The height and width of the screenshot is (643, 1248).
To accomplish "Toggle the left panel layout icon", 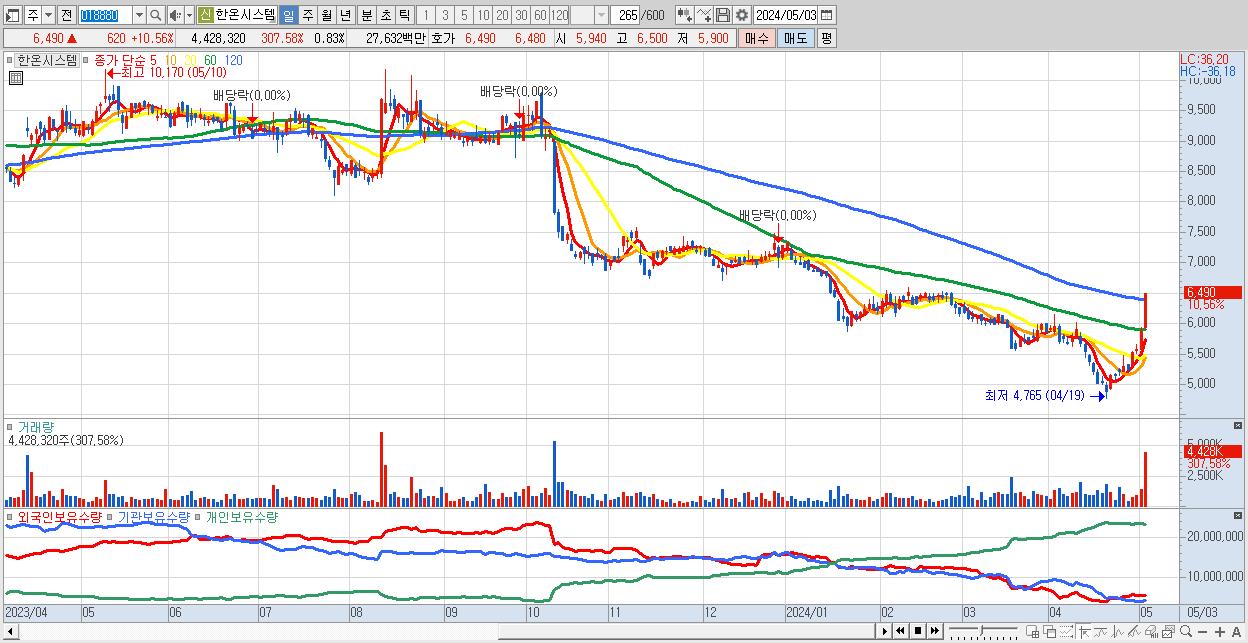I will [x=12, y=15].
